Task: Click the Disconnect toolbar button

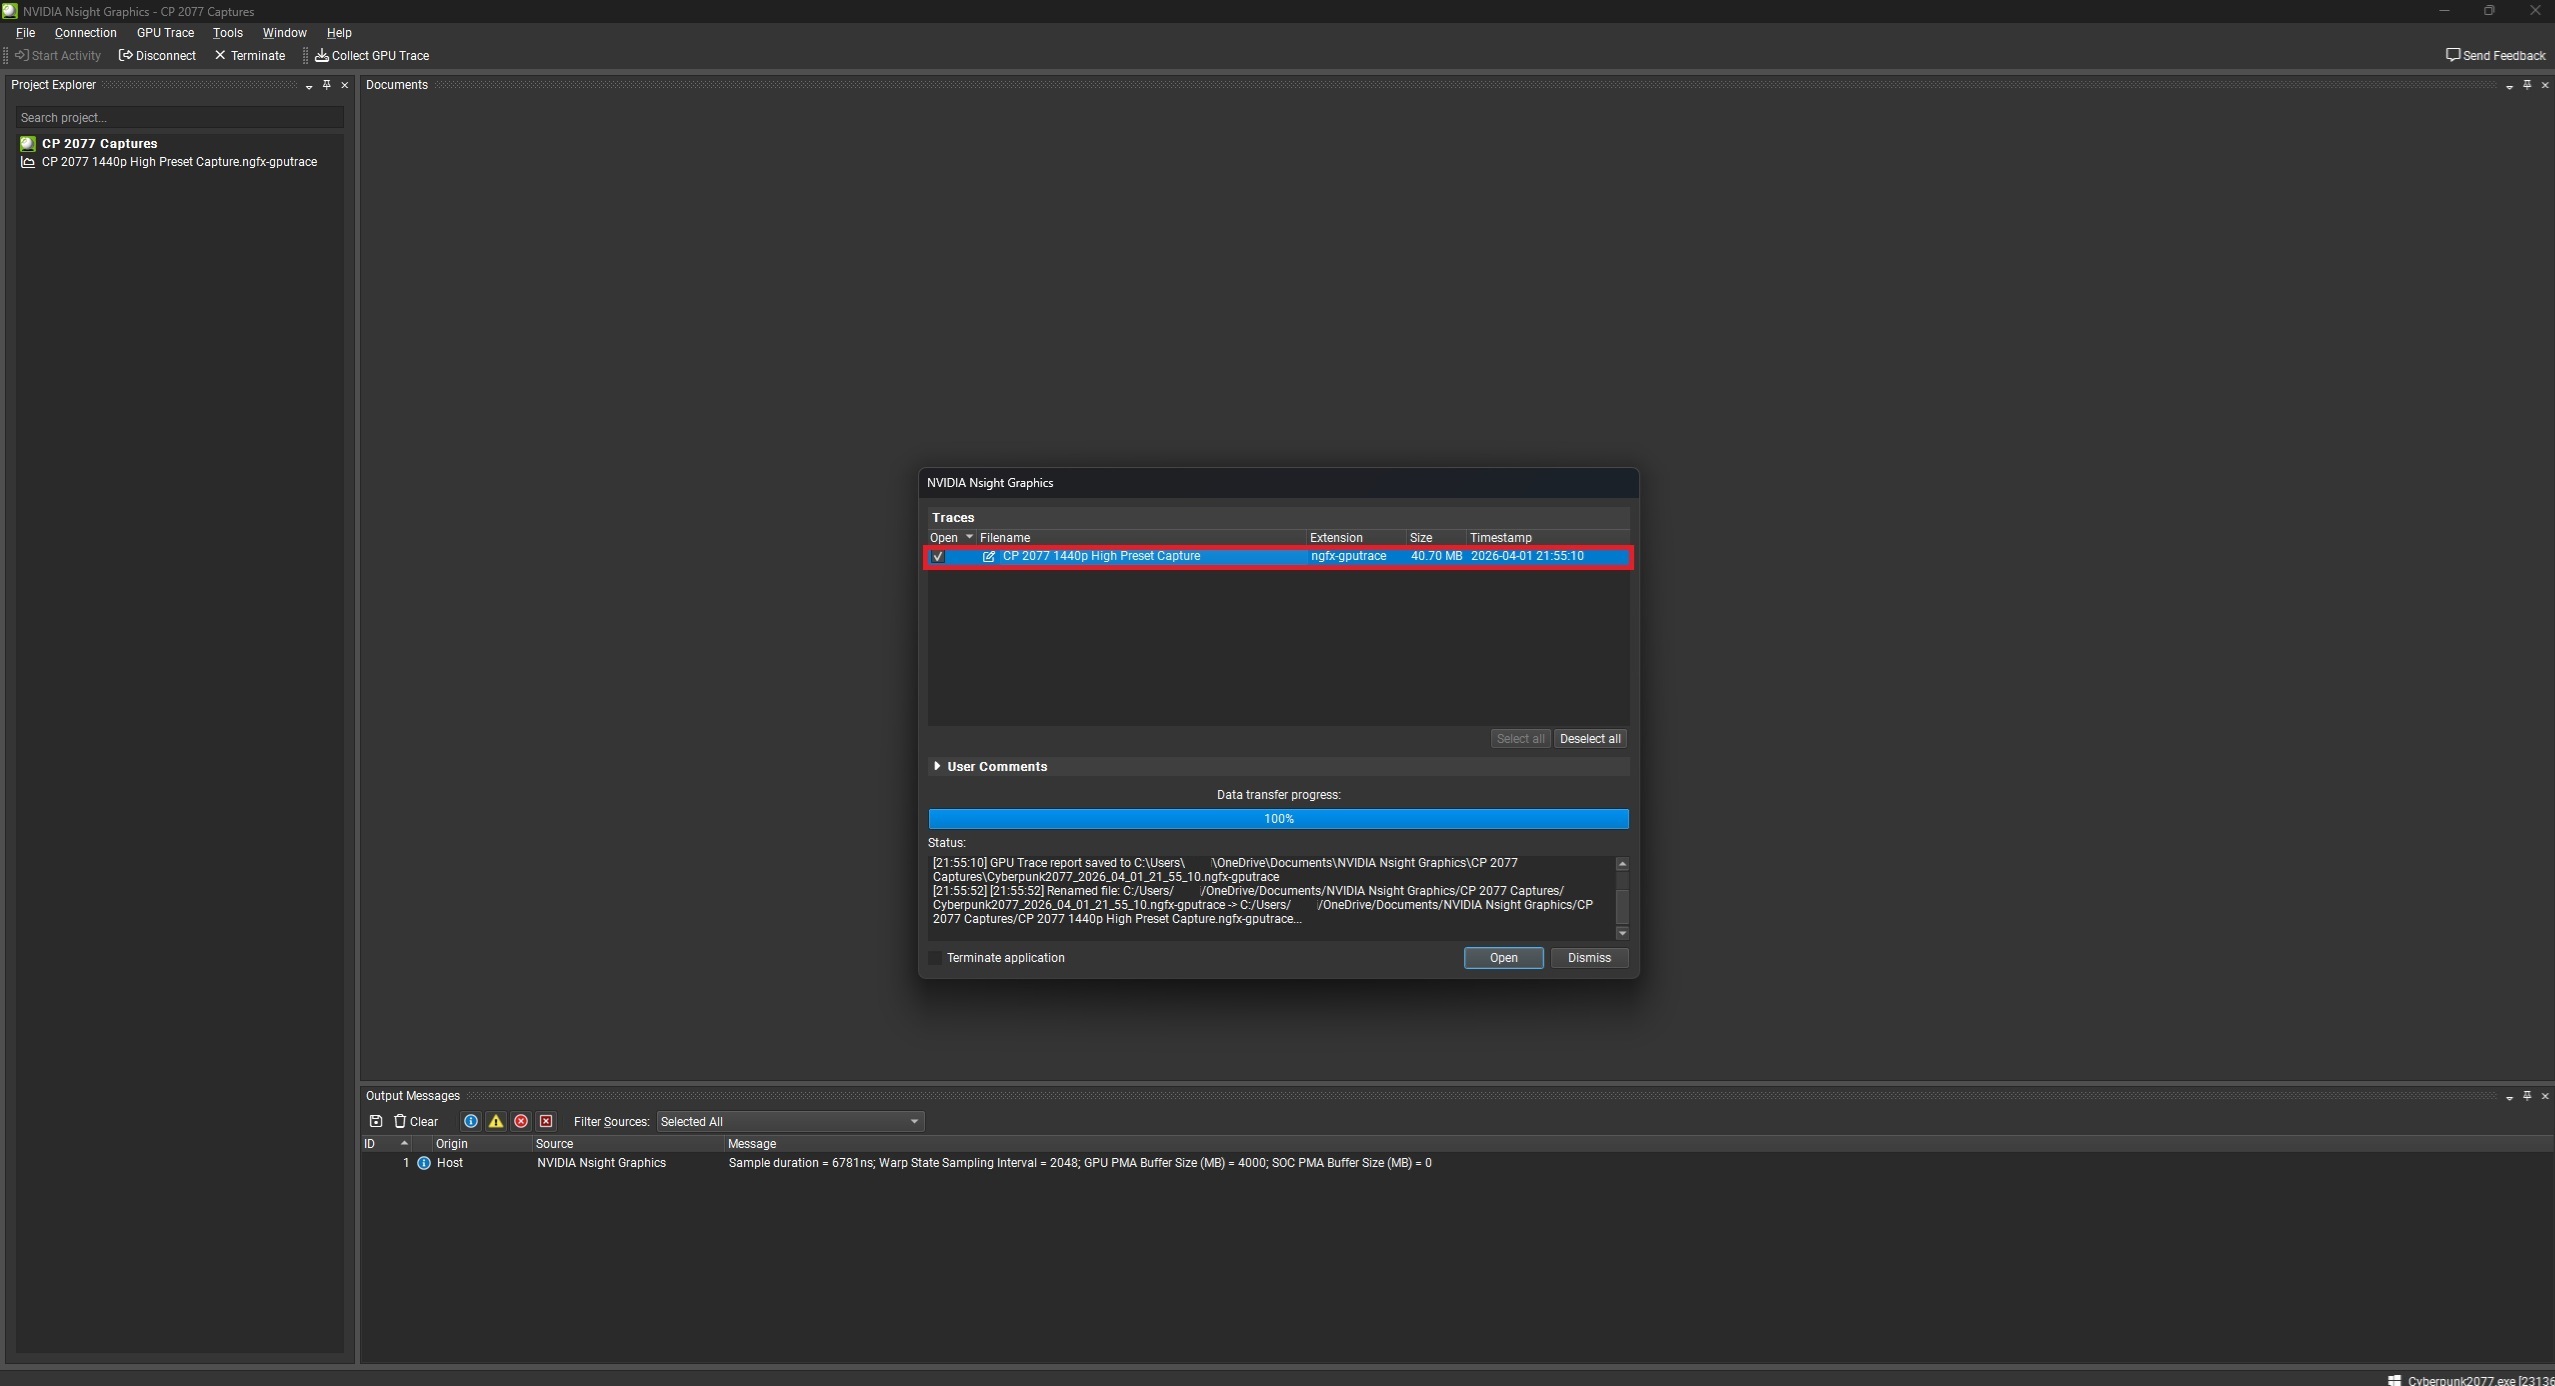Action: coord(158,56)
